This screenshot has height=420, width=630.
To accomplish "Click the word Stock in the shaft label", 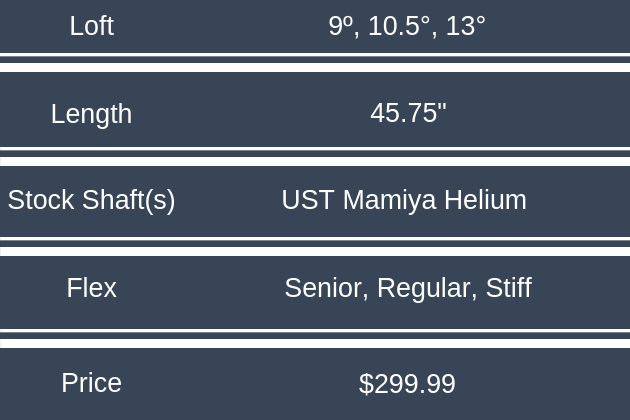I will (x=39, y=200).
